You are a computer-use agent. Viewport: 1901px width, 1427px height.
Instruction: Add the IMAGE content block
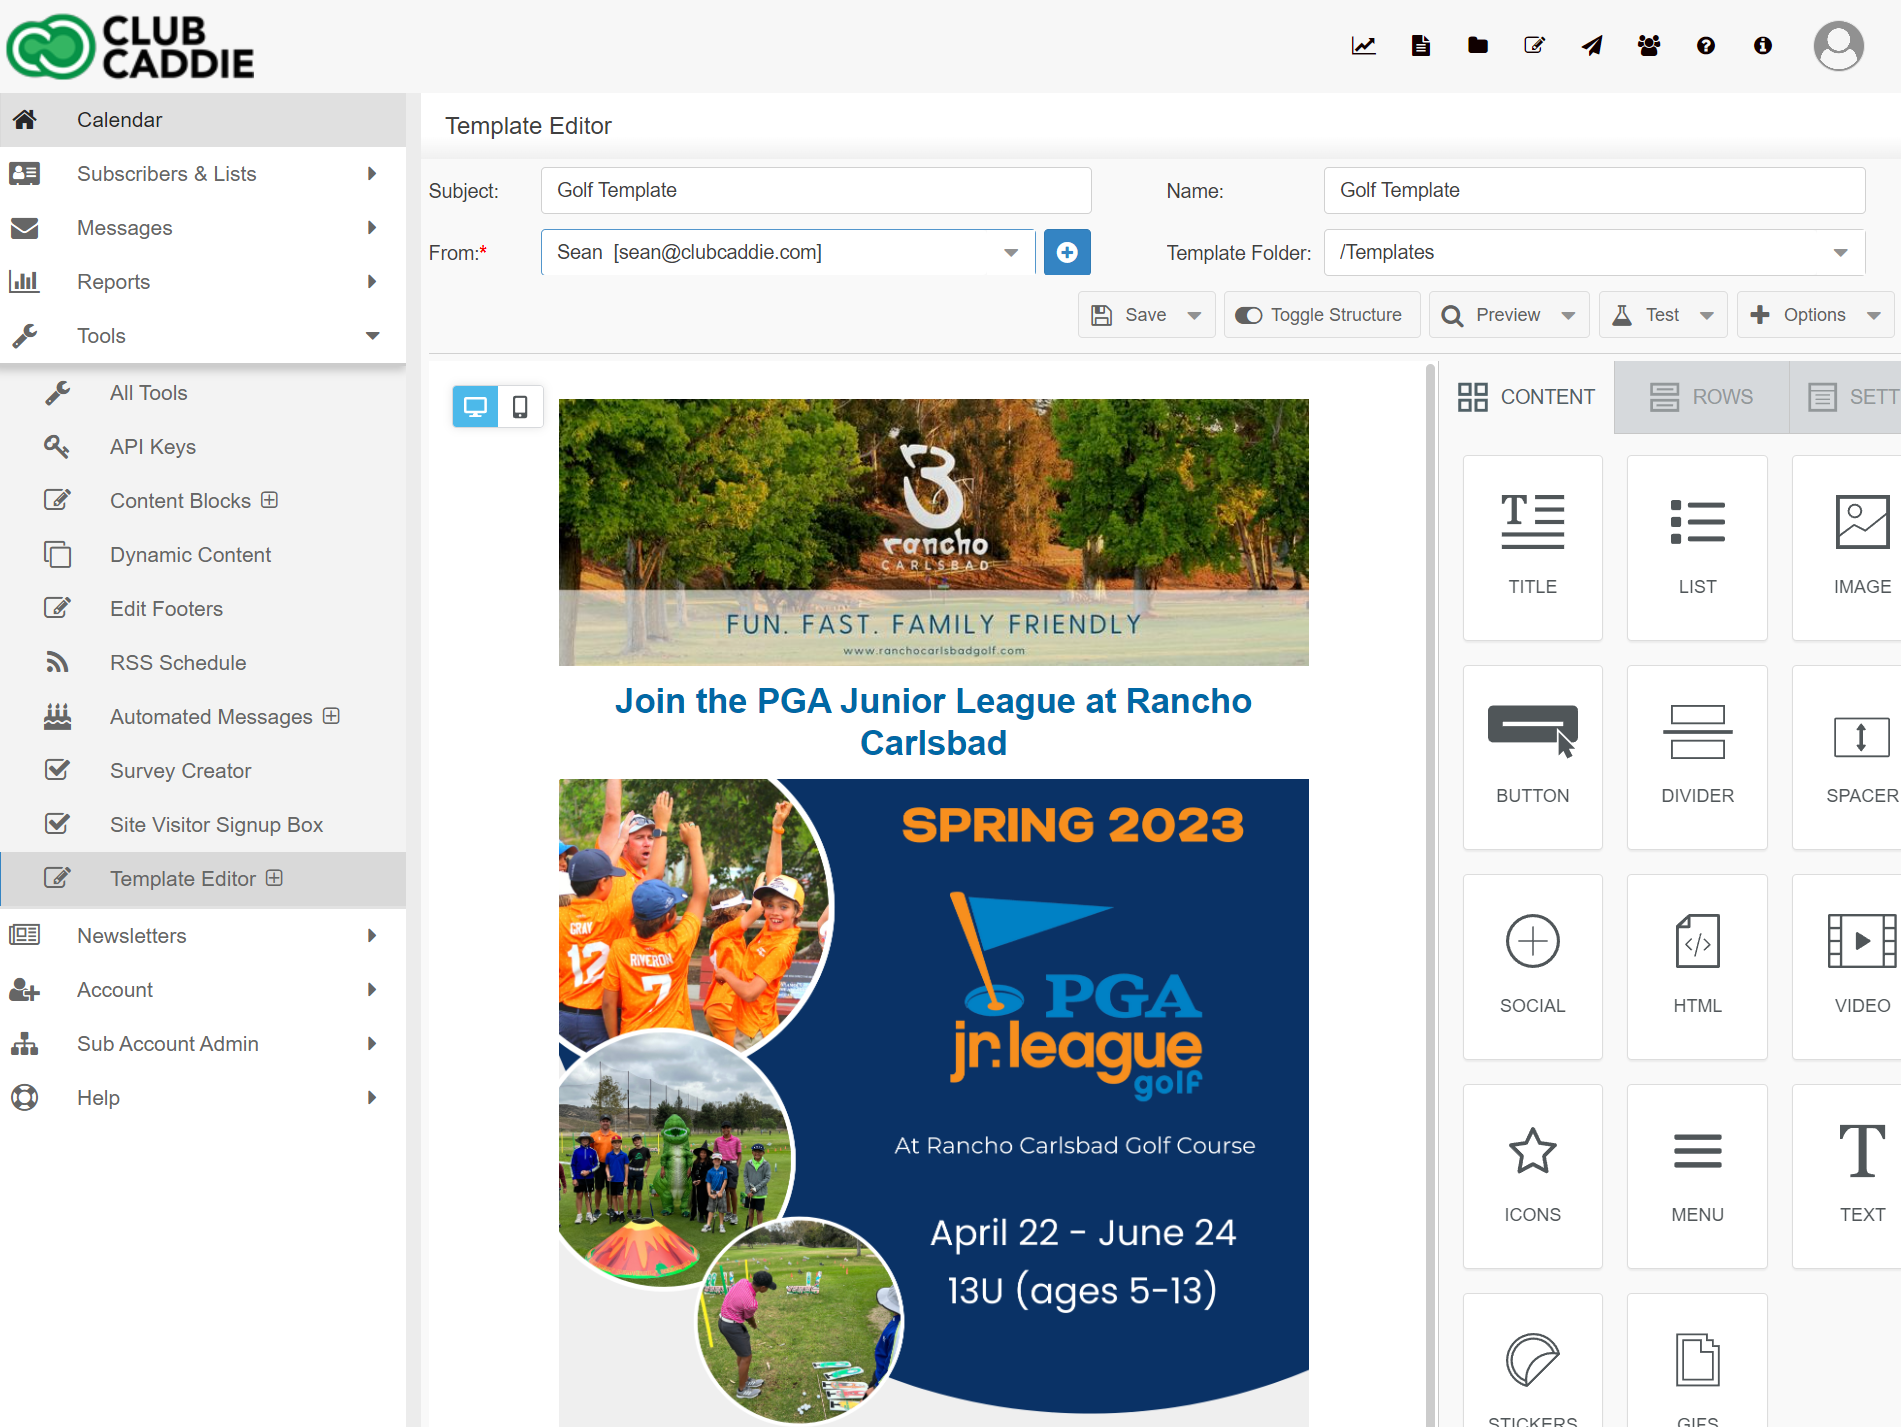(1848, 547)
